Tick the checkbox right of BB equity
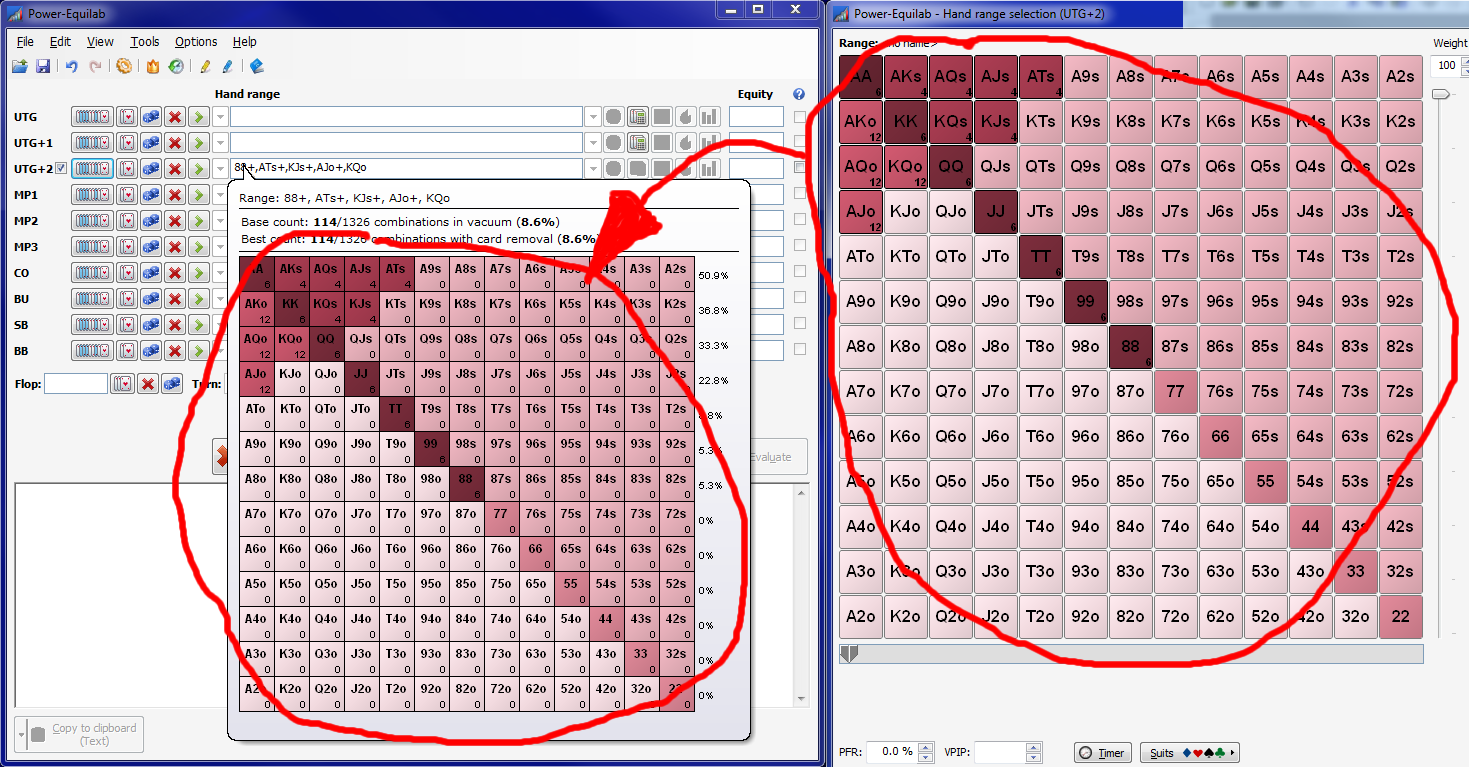Viewport: 1469px width, 767px height. pos(800,350)
